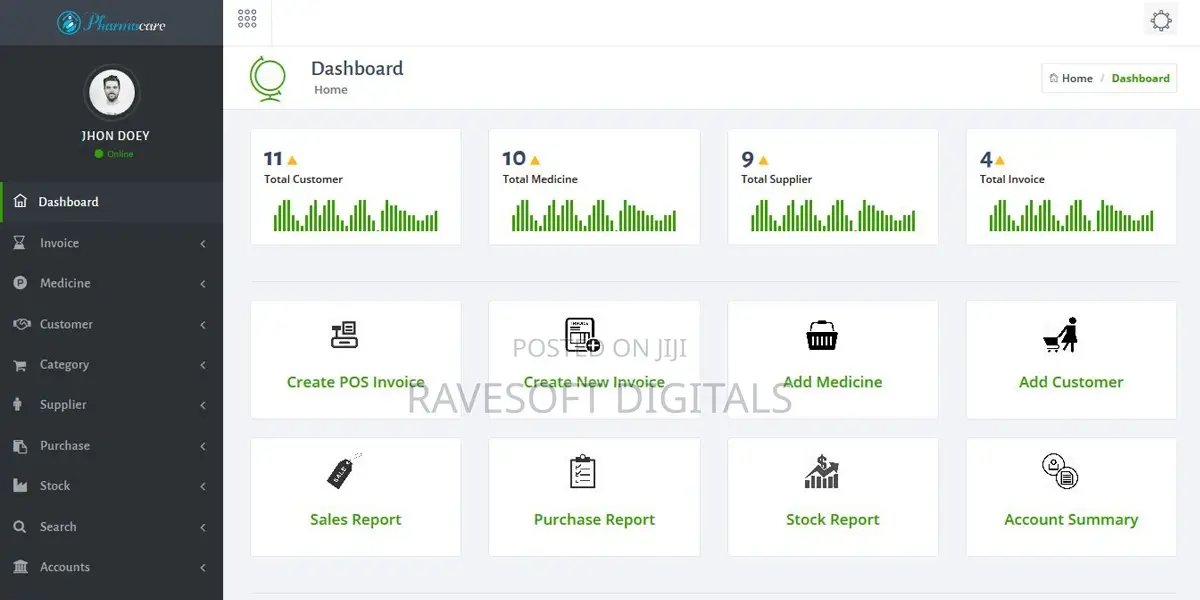Click the POS register icon
This screenshot has height=600, width=1200.
click(x=344, y=334)
